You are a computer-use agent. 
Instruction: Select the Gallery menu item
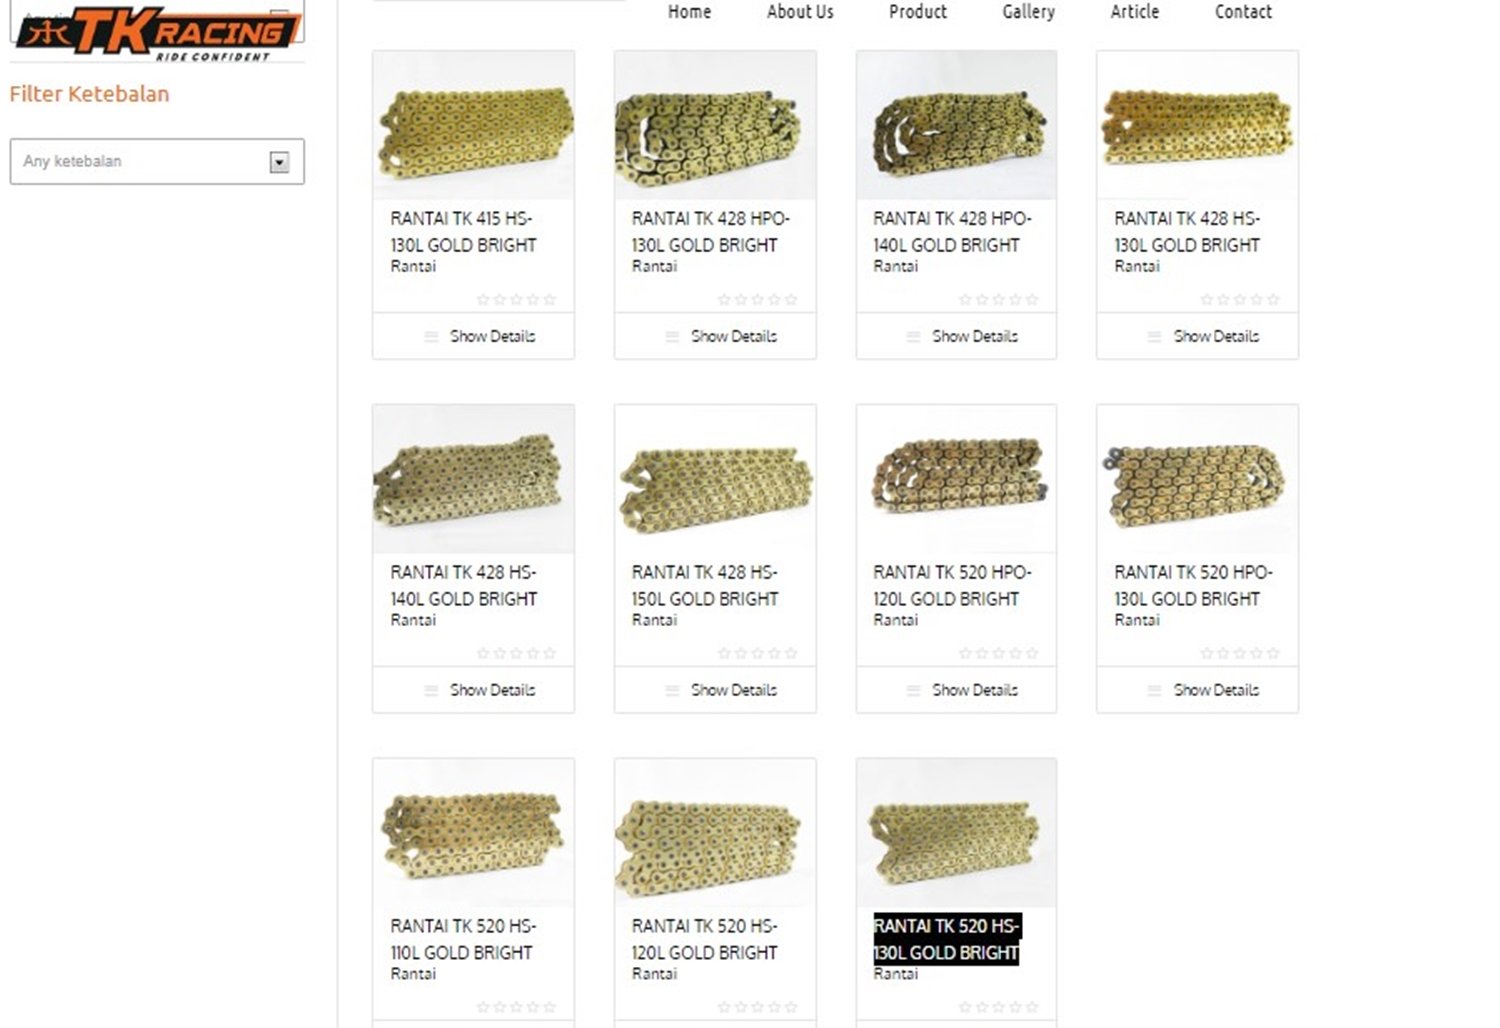(x=1028, y=12)
